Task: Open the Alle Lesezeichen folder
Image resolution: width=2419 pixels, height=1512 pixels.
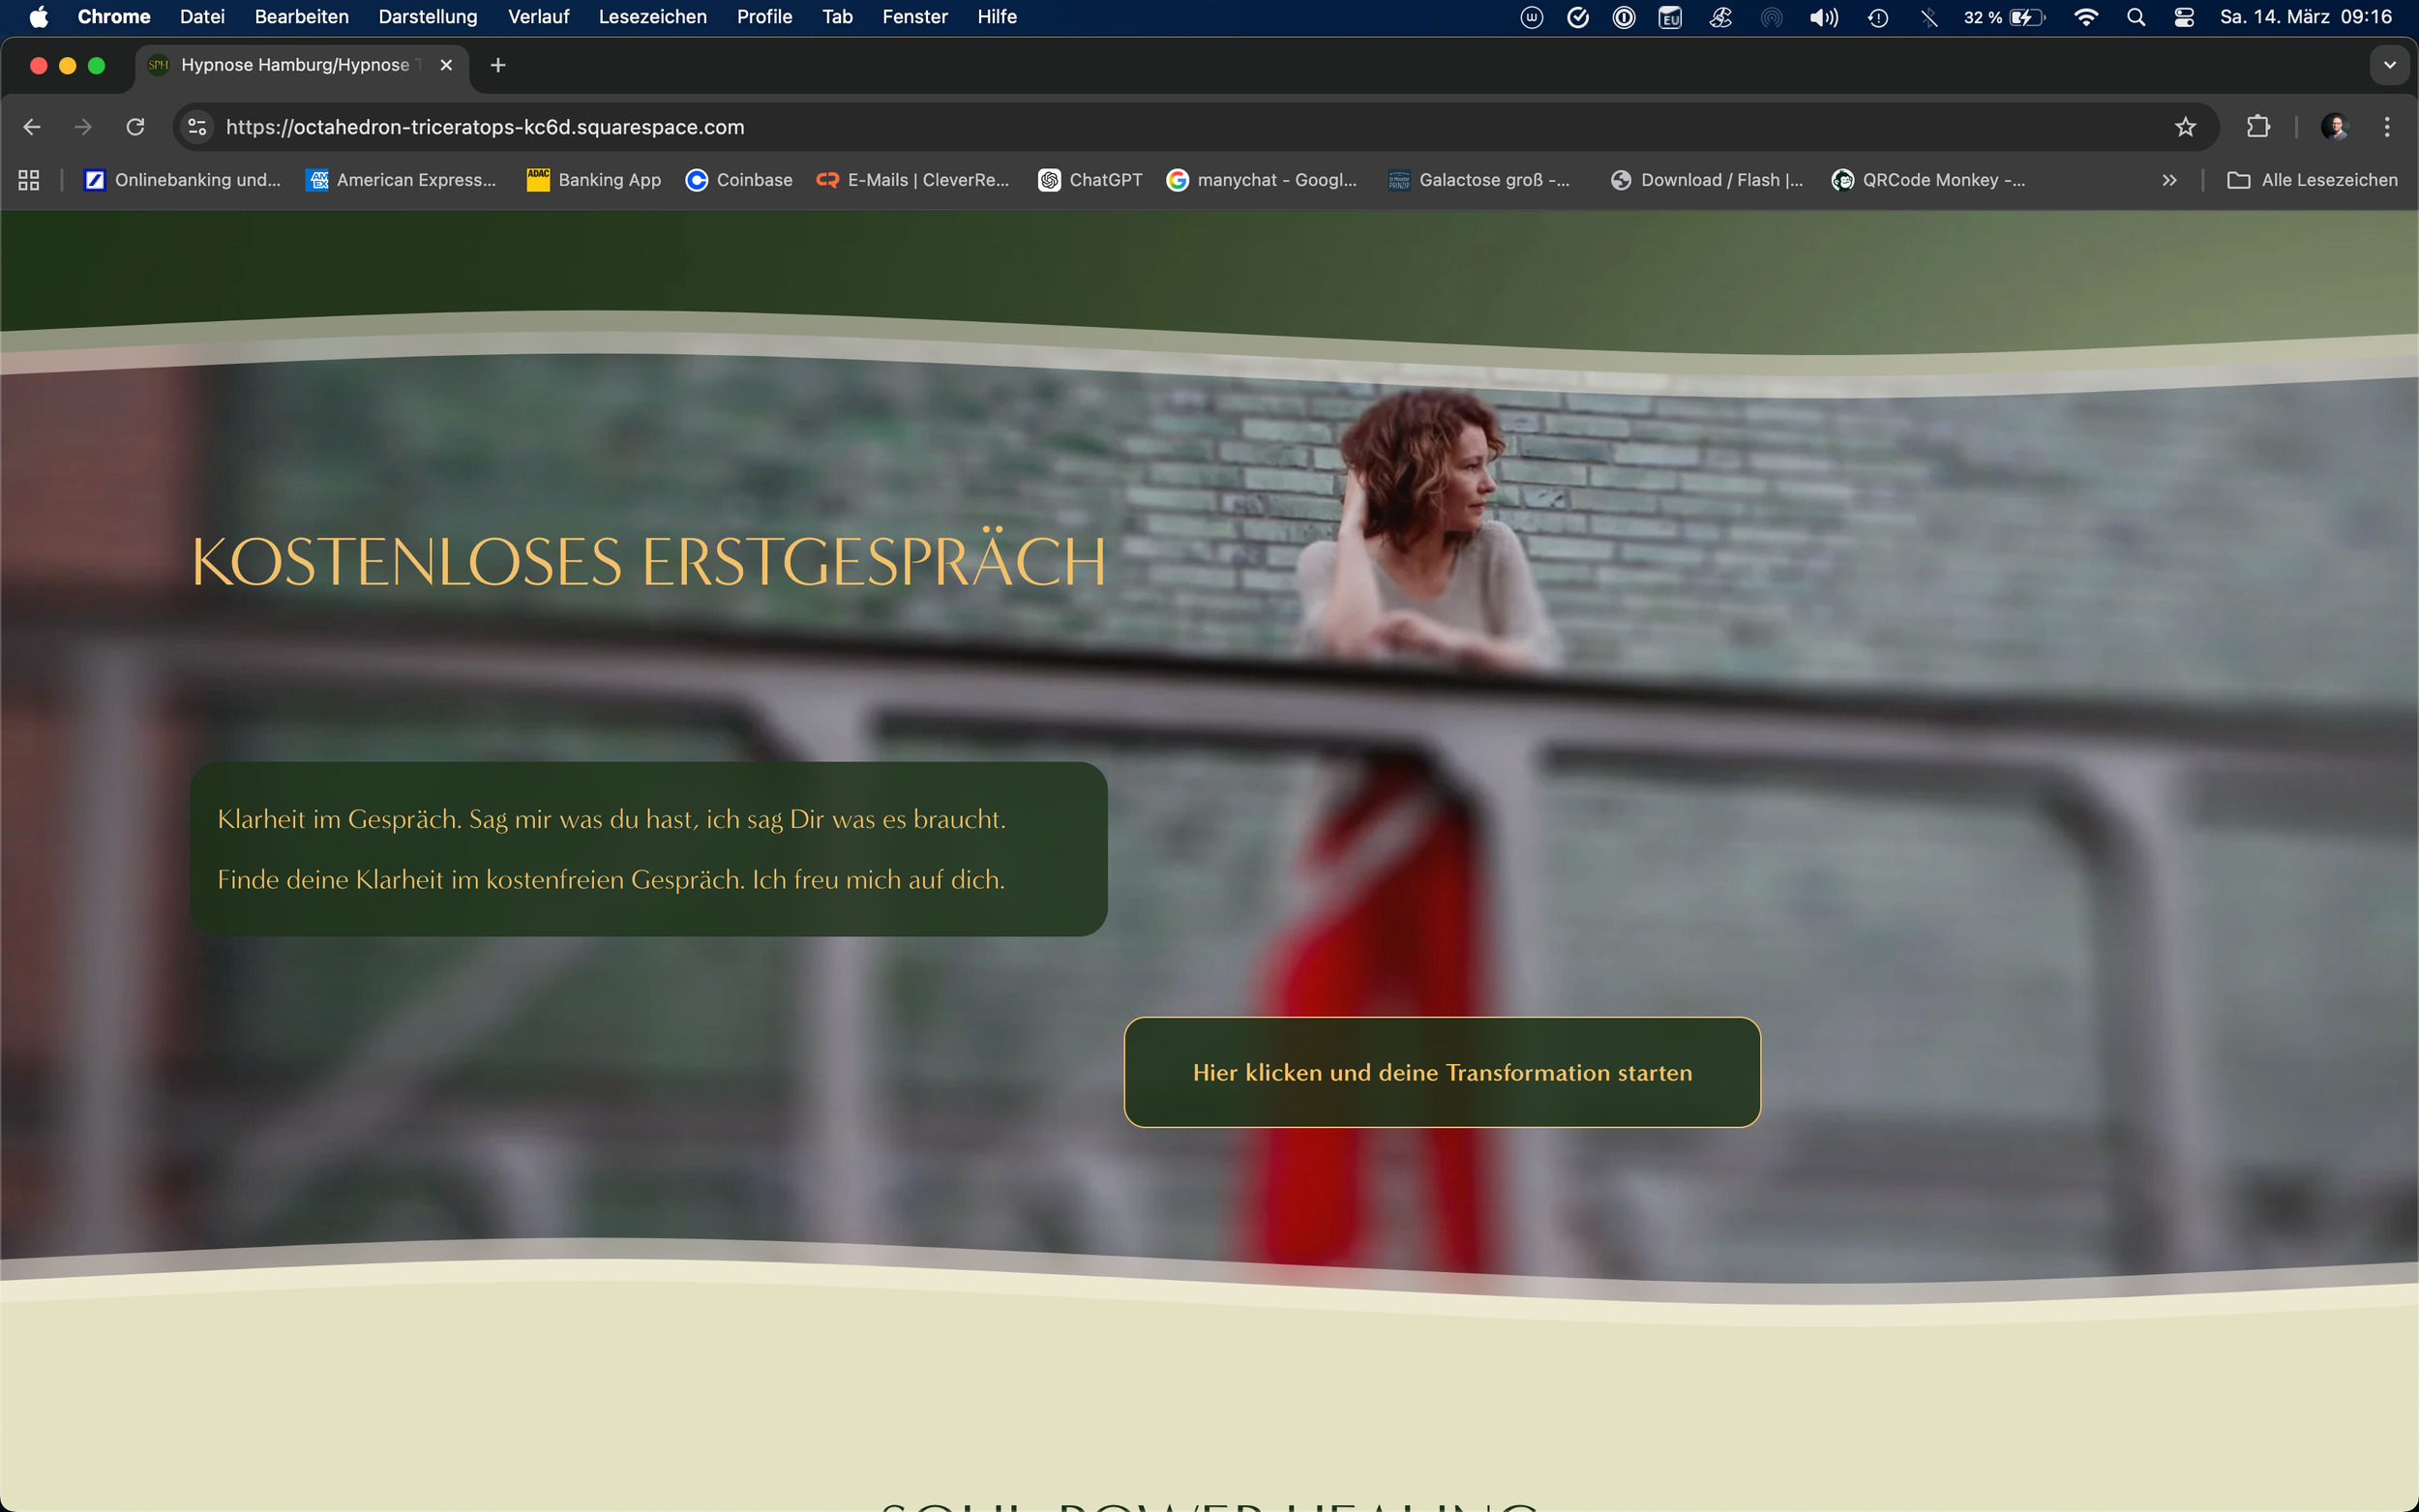Action: point(2312,180)
